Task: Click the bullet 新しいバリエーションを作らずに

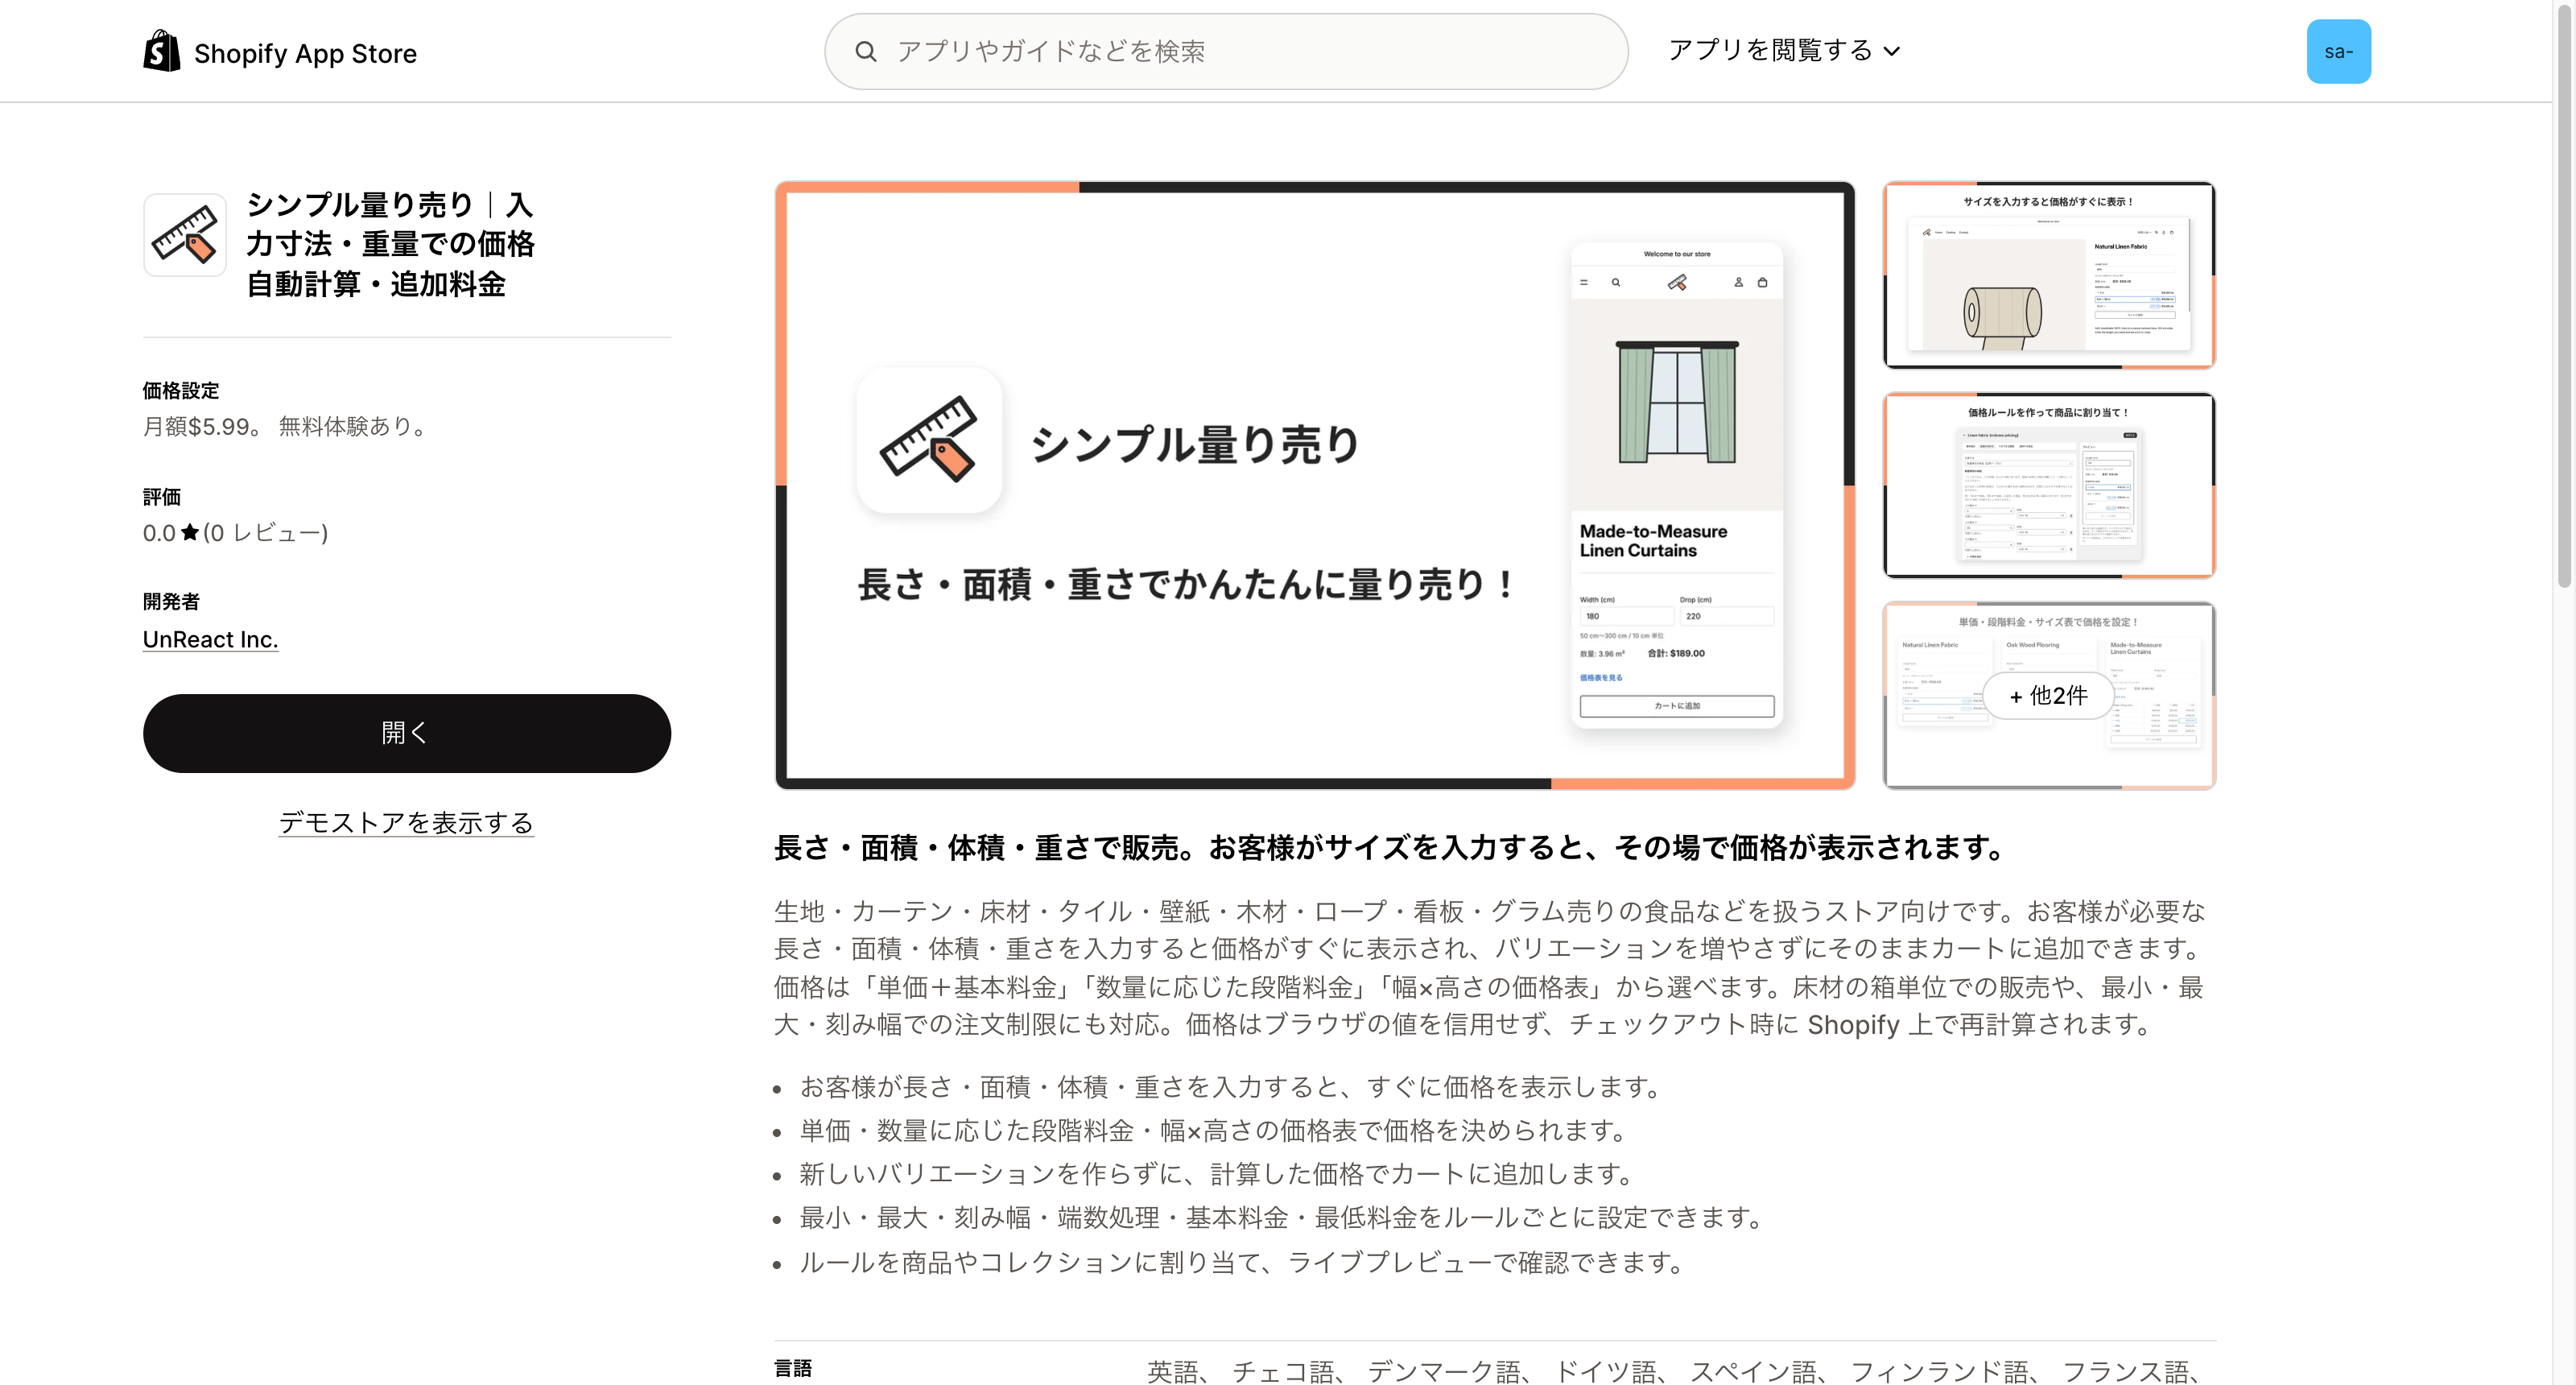Action: [x=1218, y=1174]
